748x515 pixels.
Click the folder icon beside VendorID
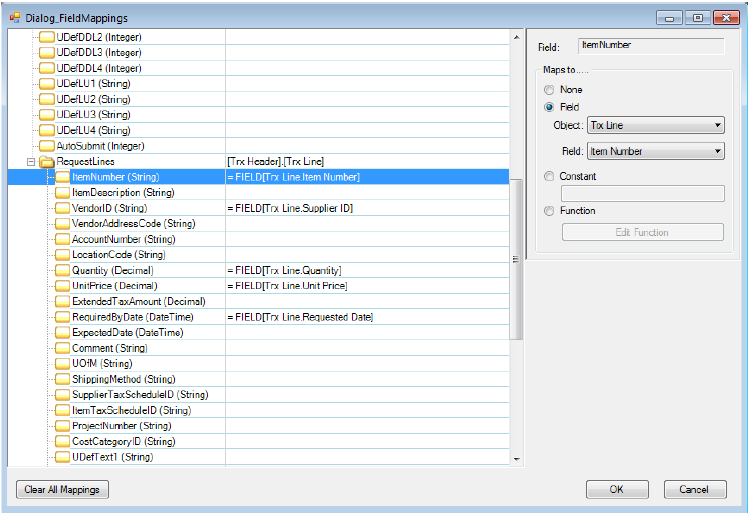coord(62,208)
